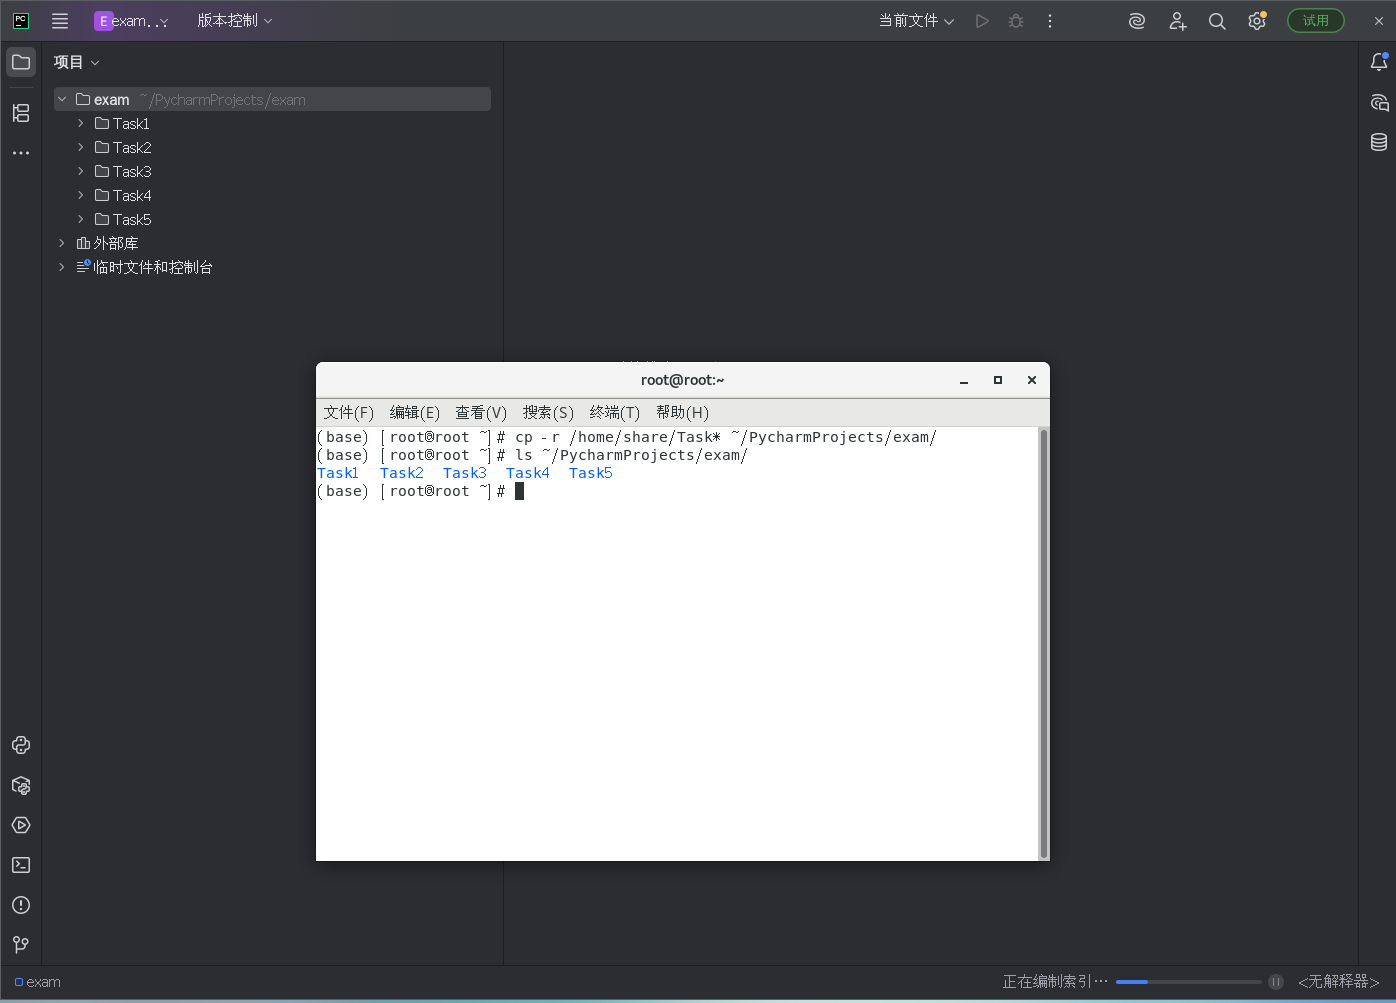Viewport: 1396px width, 1003px height.
Task: Open the Problems tool window icon
Action: (21, 905)
